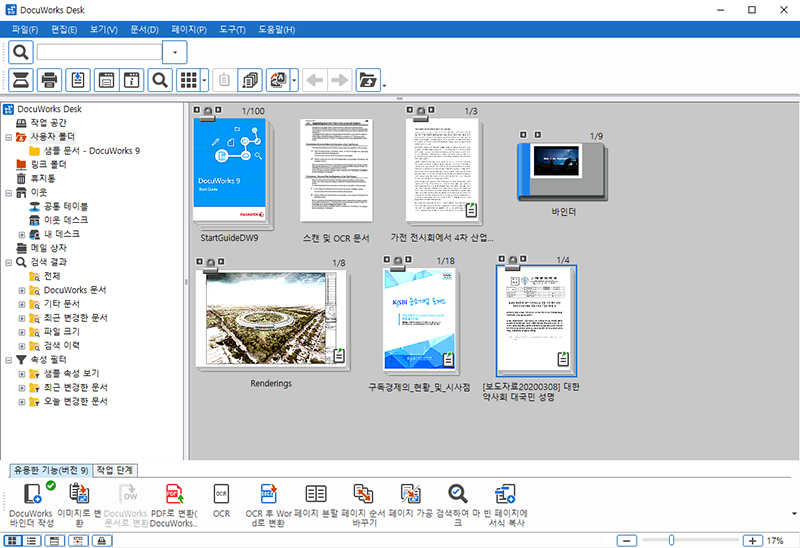The width and height of the screenshot is (800, 548).
Task: Open 휴지통 in the tree
Action: click(43, 179)
